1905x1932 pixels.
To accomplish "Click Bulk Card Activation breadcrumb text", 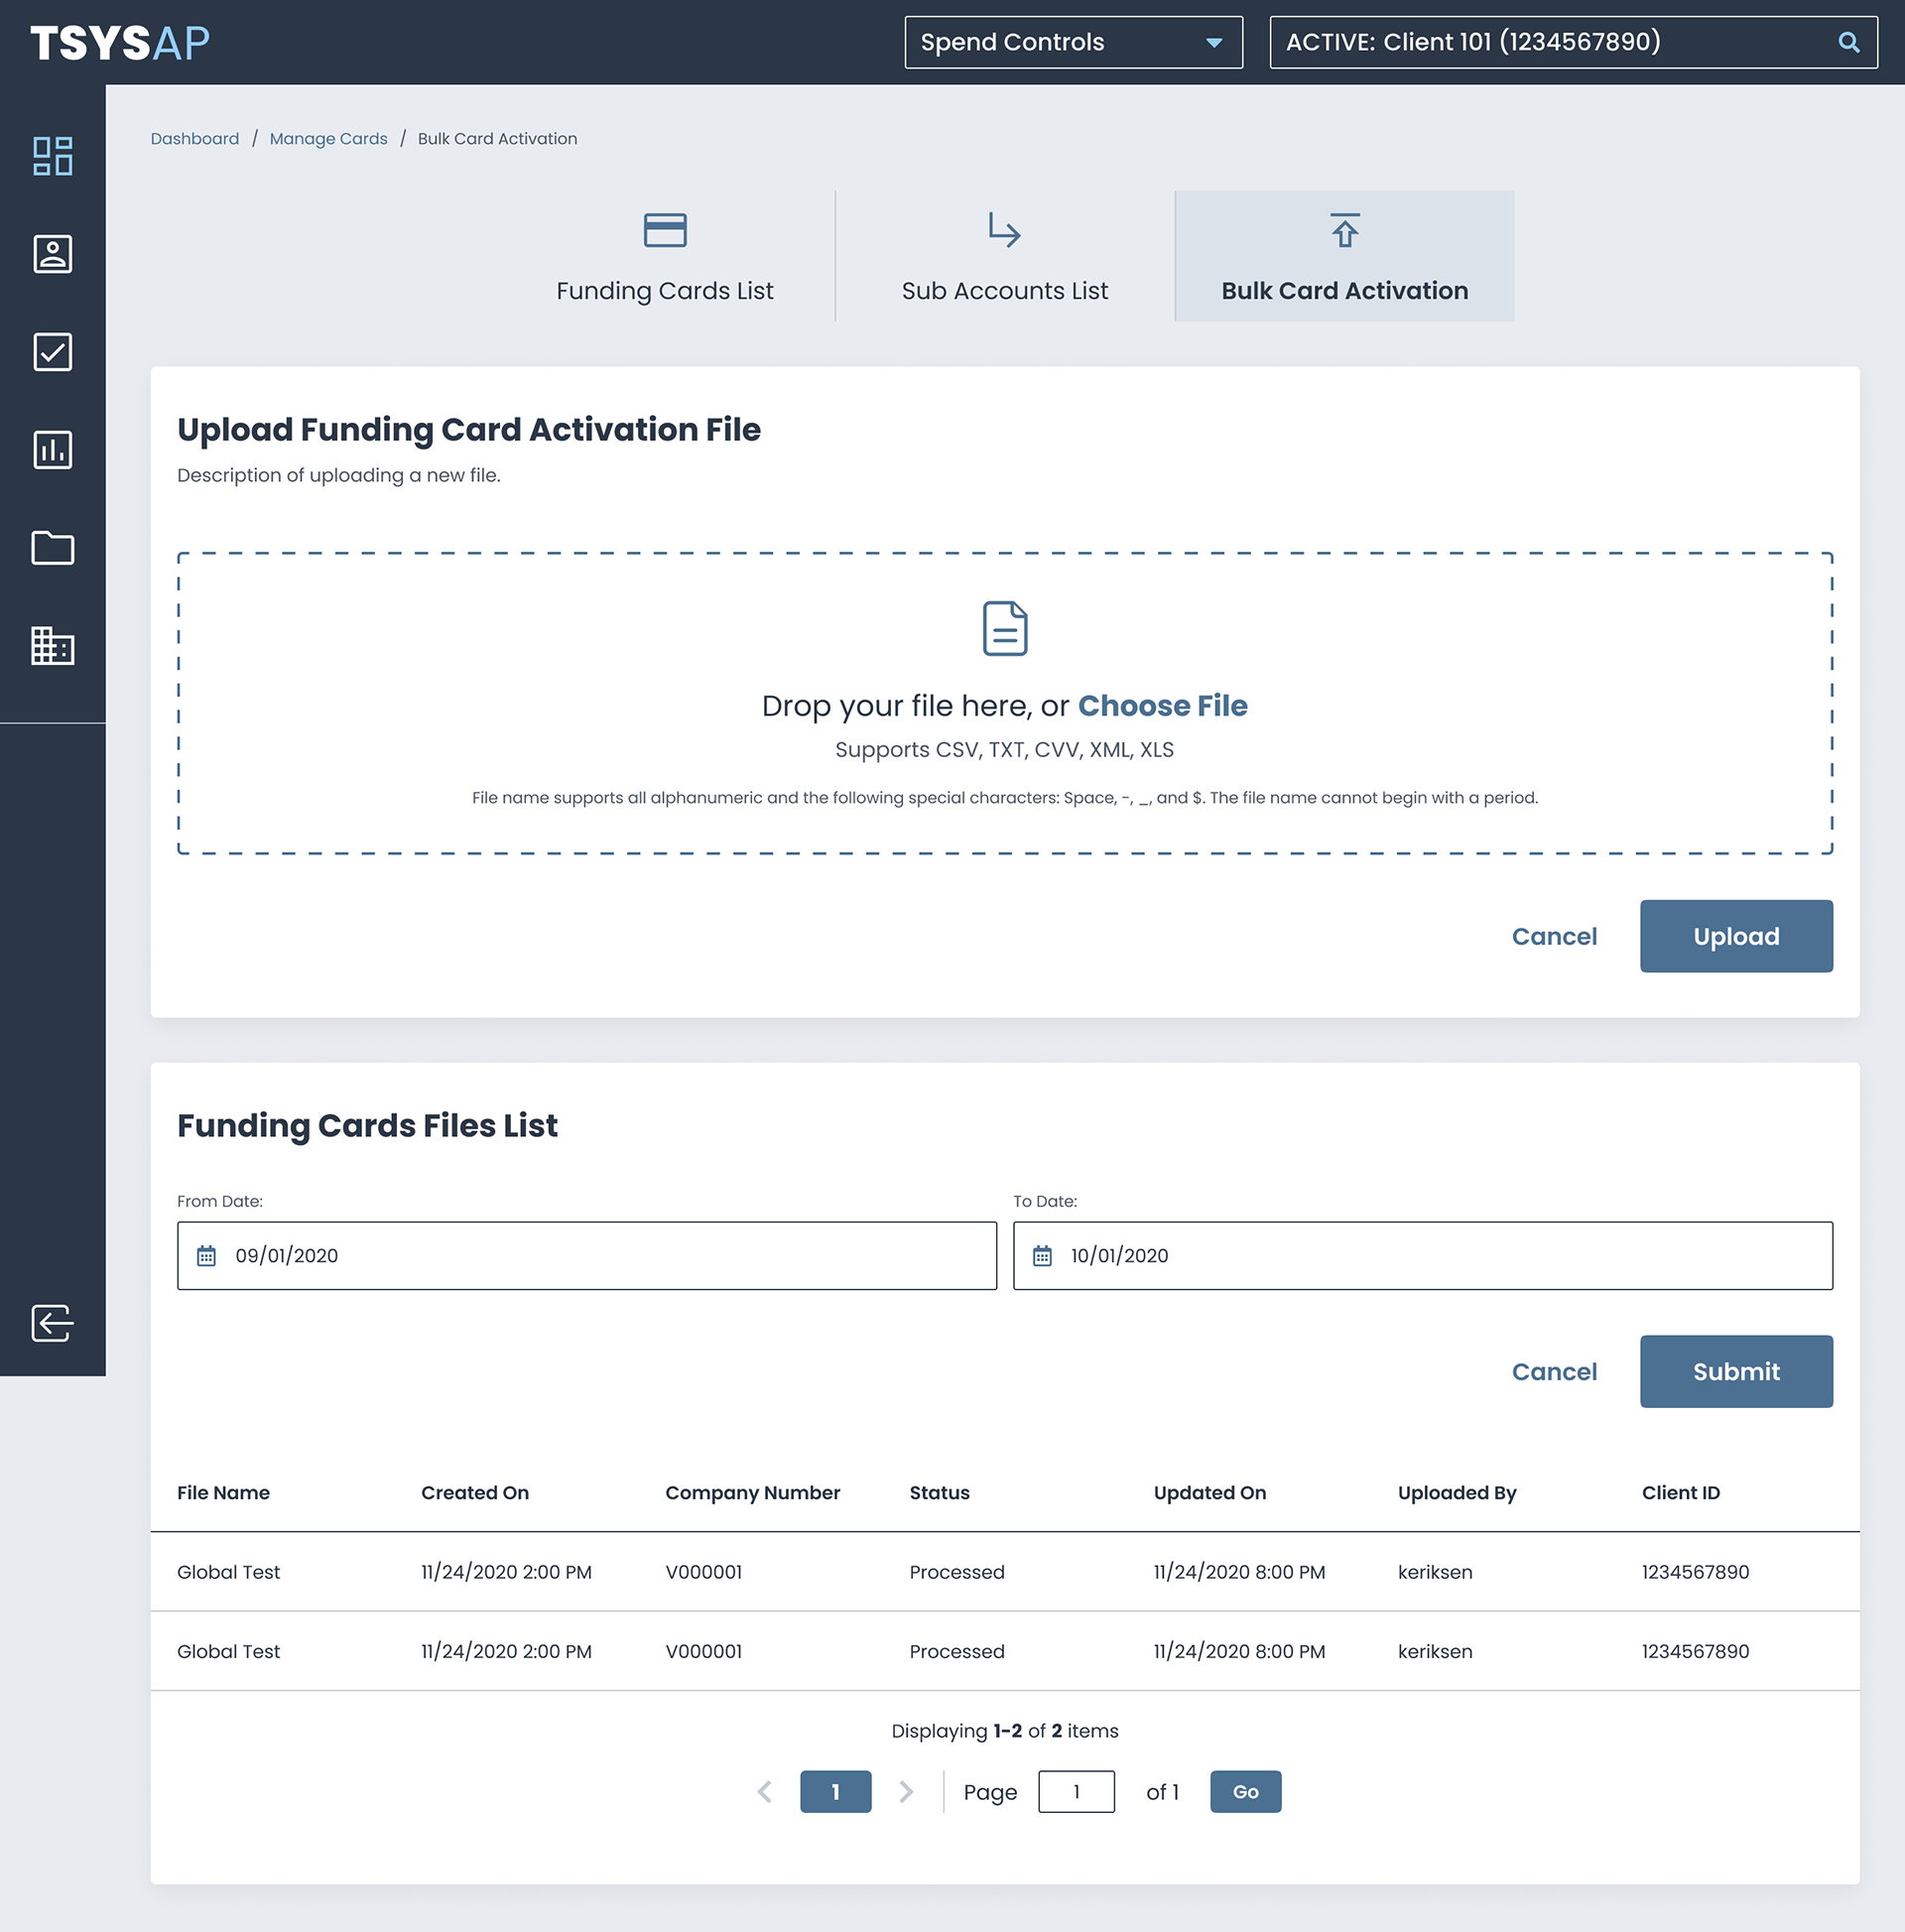I will (x=497, y=139).
